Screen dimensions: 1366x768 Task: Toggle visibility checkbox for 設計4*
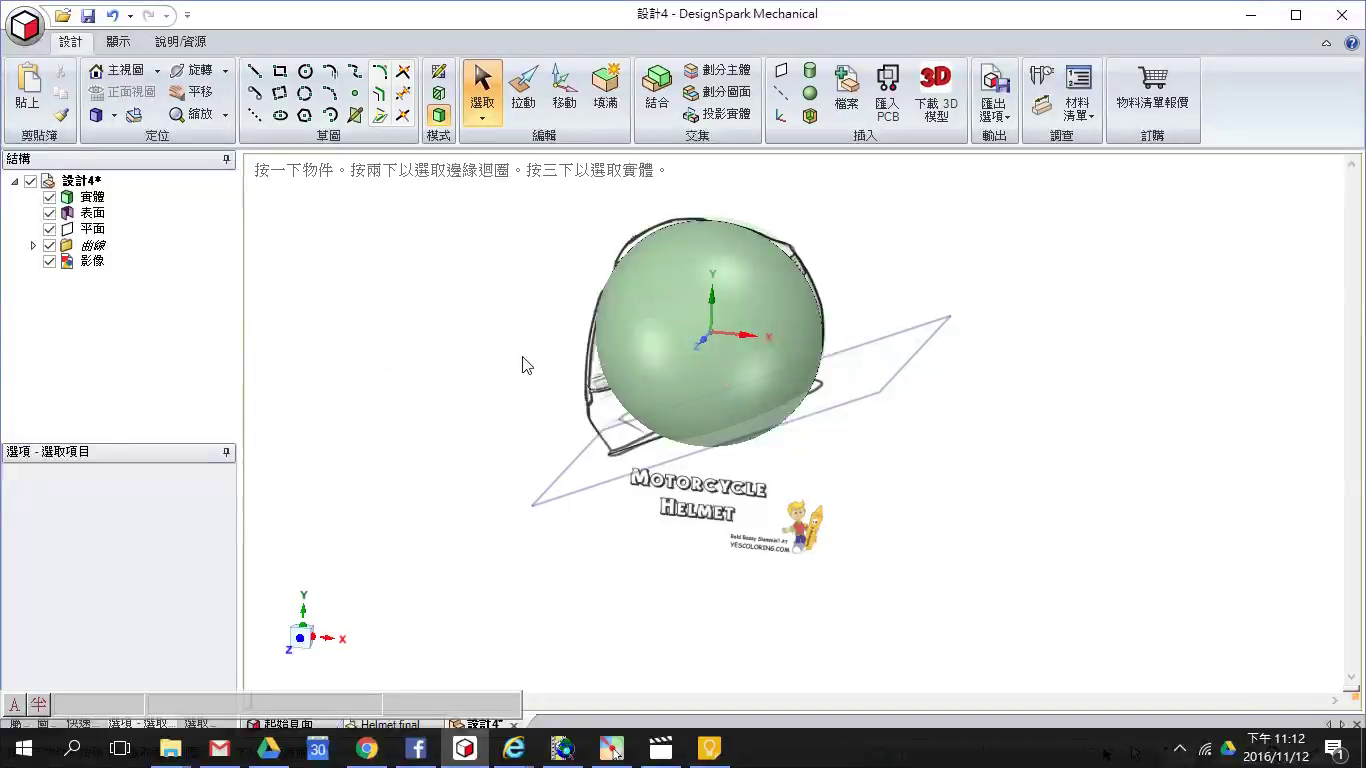click(x=31, y=181)
